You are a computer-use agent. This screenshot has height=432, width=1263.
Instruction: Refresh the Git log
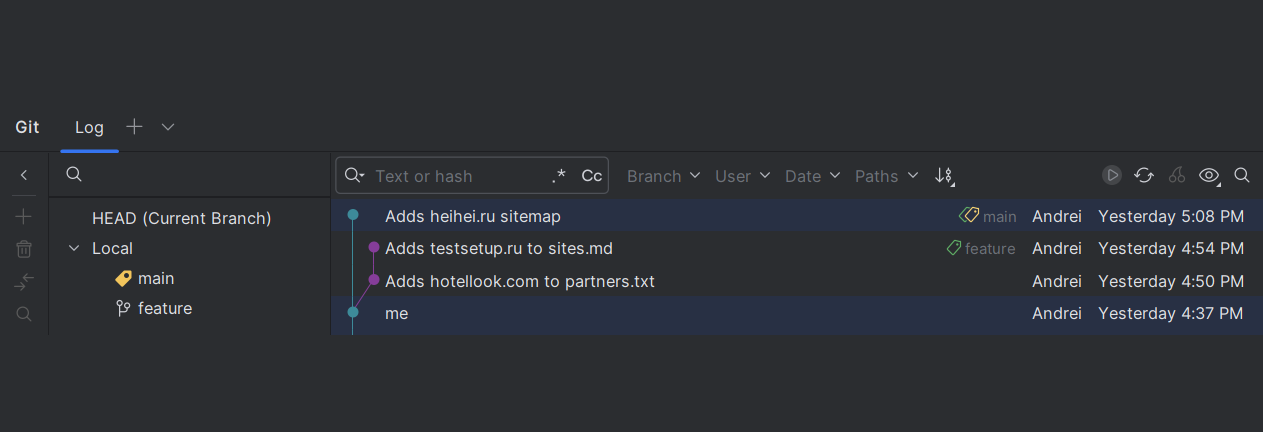[1144, 175]
